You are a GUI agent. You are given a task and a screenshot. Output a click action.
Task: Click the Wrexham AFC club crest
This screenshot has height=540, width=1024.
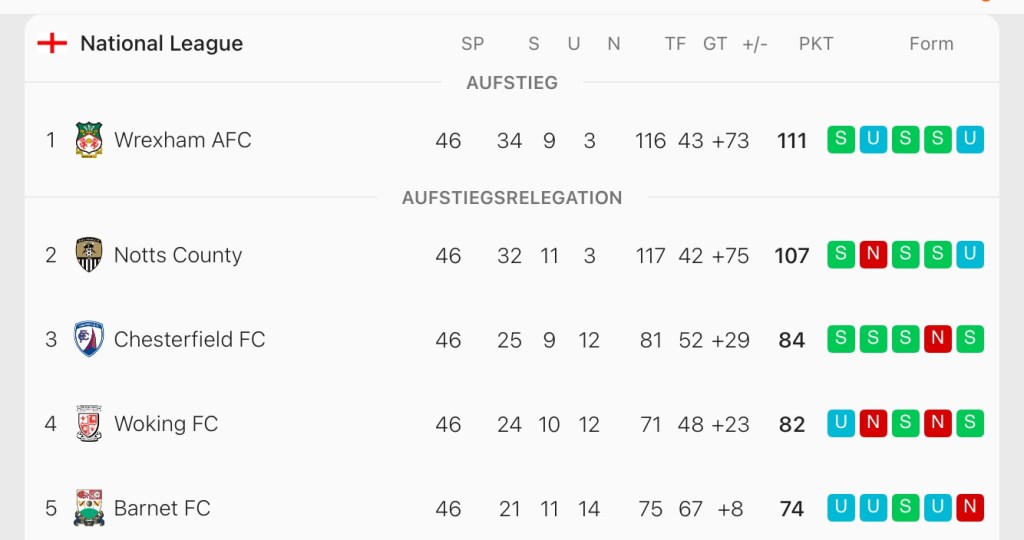click(x=89, y=140)
